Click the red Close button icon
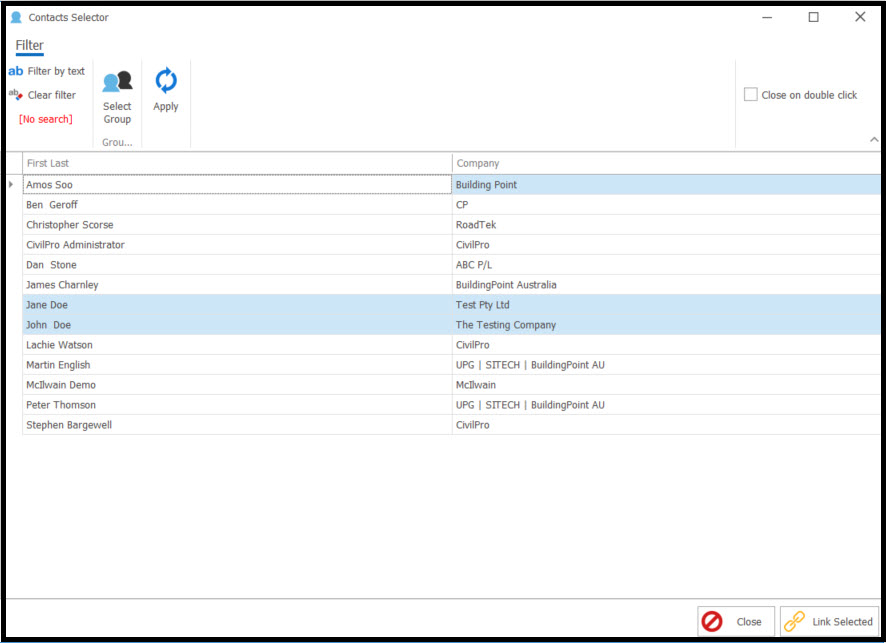 pos(712,621)
